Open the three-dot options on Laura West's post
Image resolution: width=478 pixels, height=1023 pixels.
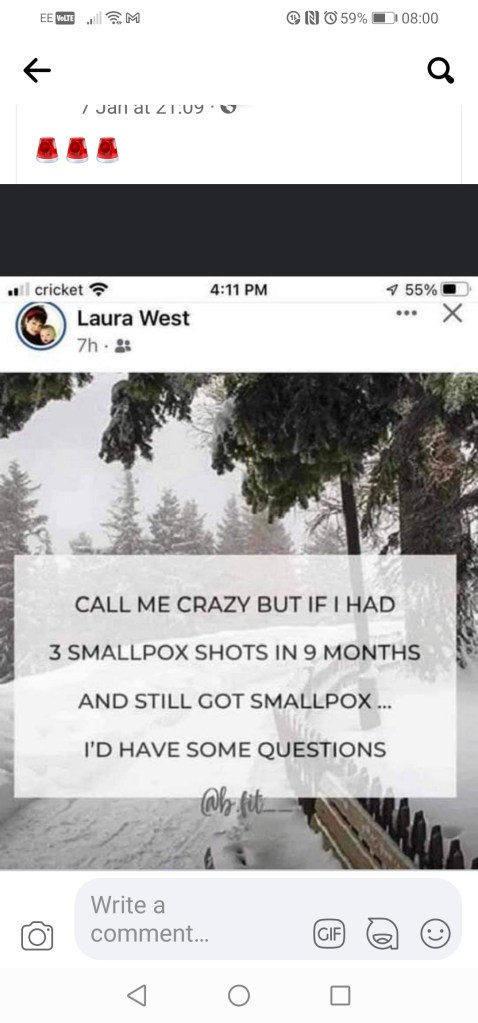[406, 314]
